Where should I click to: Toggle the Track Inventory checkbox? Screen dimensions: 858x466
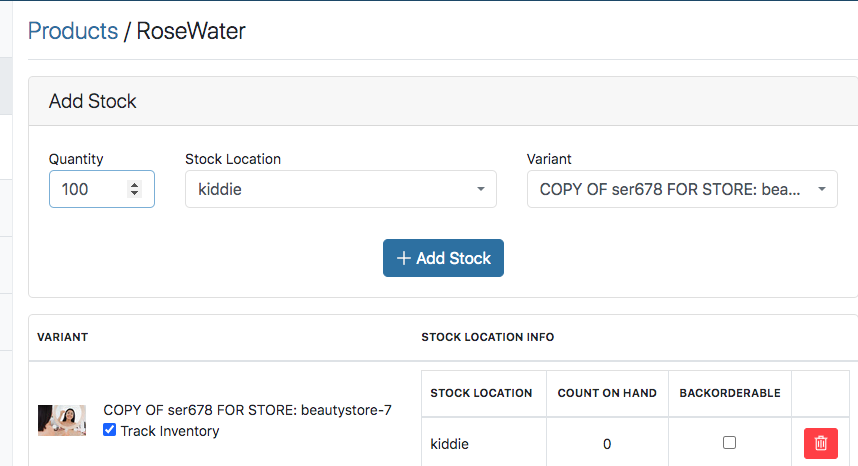[110, 430]
